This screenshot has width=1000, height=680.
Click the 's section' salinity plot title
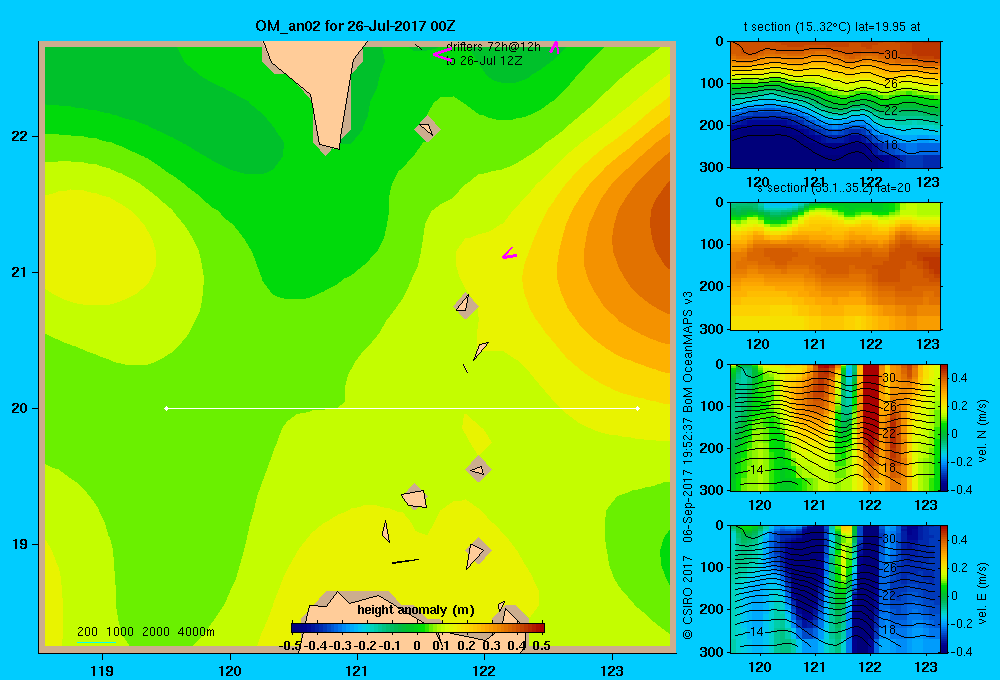click(833, 188)
